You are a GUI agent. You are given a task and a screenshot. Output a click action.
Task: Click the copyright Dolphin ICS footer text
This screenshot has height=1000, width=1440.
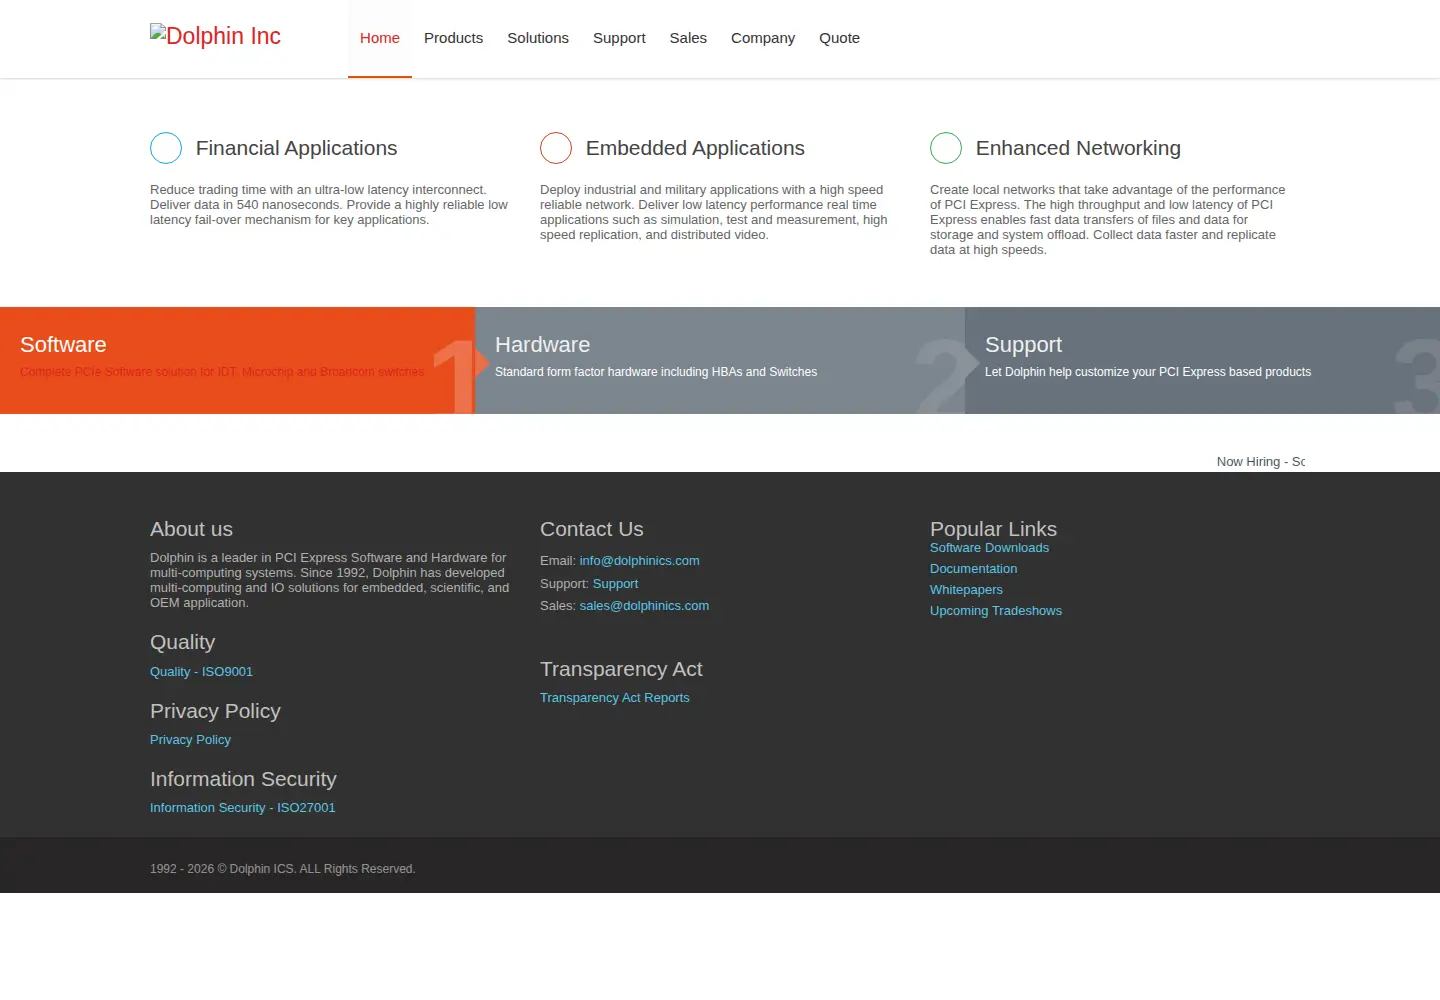coord(283,869)
